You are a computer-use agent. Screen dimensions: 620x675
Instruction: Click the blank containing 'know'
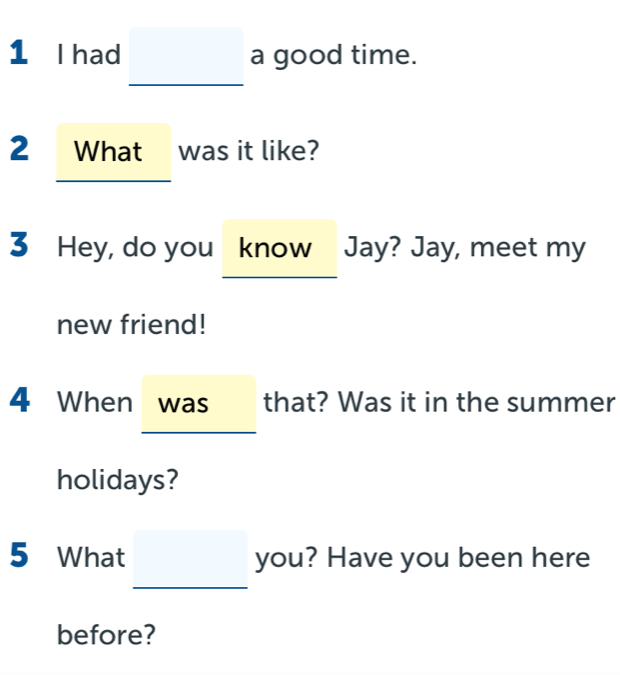[x=279, y=248]
